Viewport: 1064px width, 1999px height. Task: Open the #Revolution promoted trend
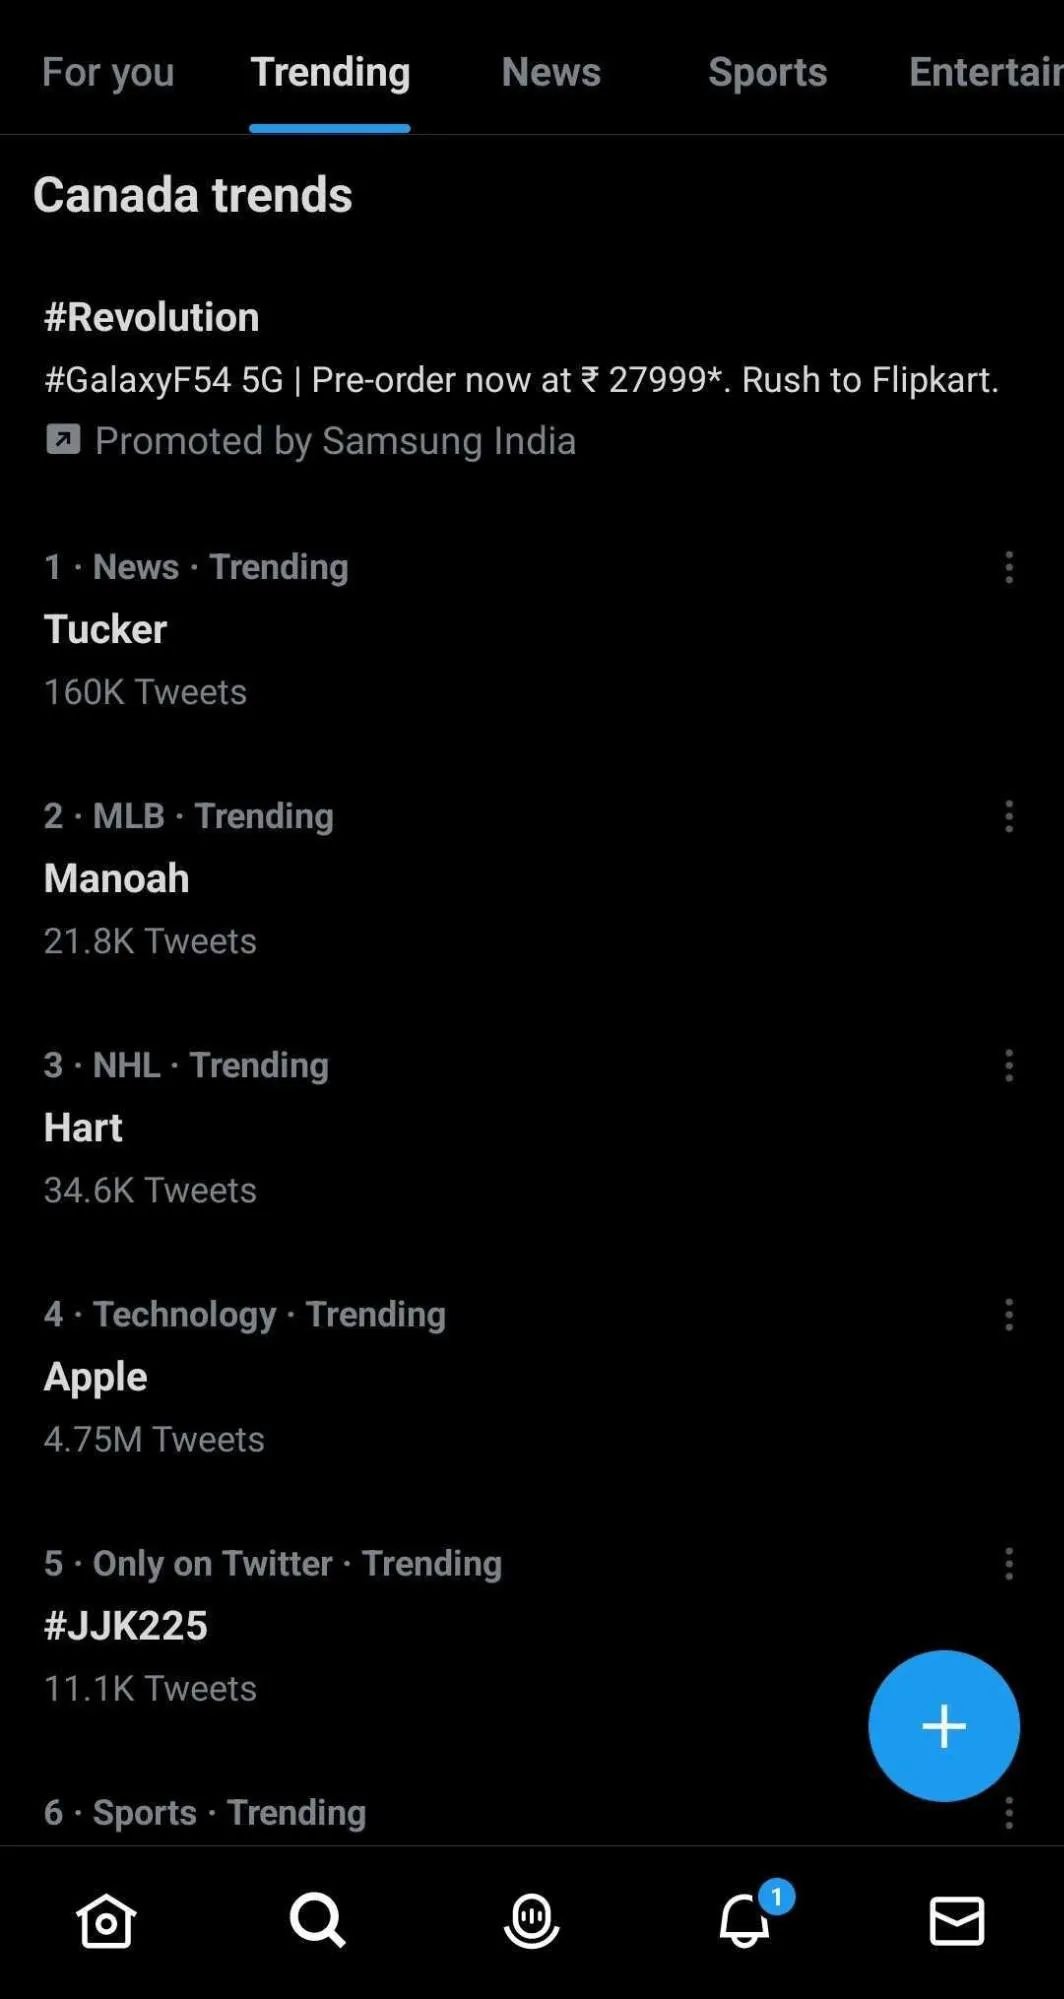point(151,316)
